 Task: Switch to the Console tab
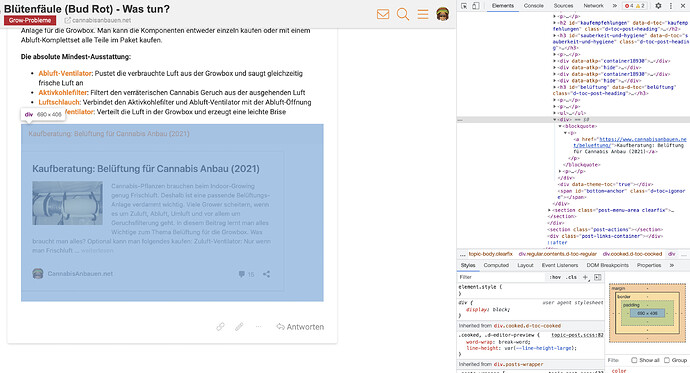(x=533, y=6)
